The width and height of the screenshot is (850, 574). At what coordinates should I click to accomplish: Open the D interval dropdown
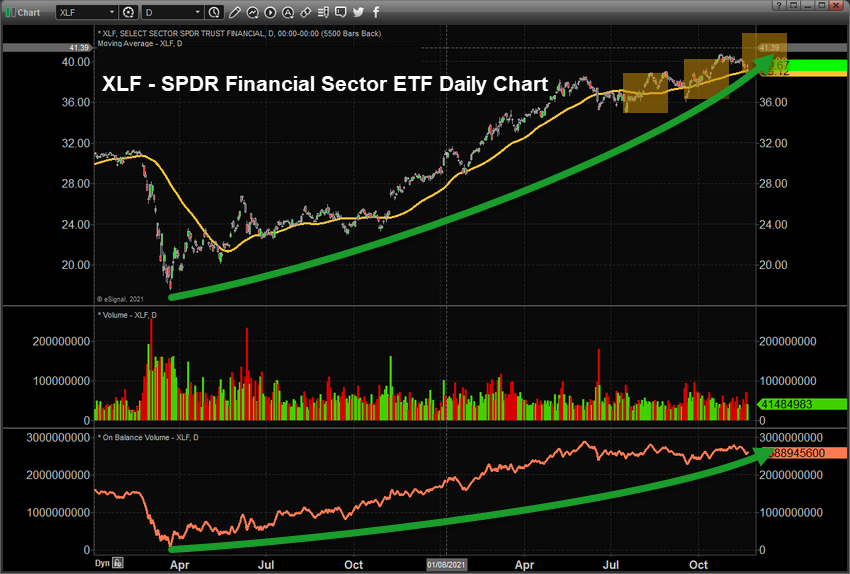(172, 12)
